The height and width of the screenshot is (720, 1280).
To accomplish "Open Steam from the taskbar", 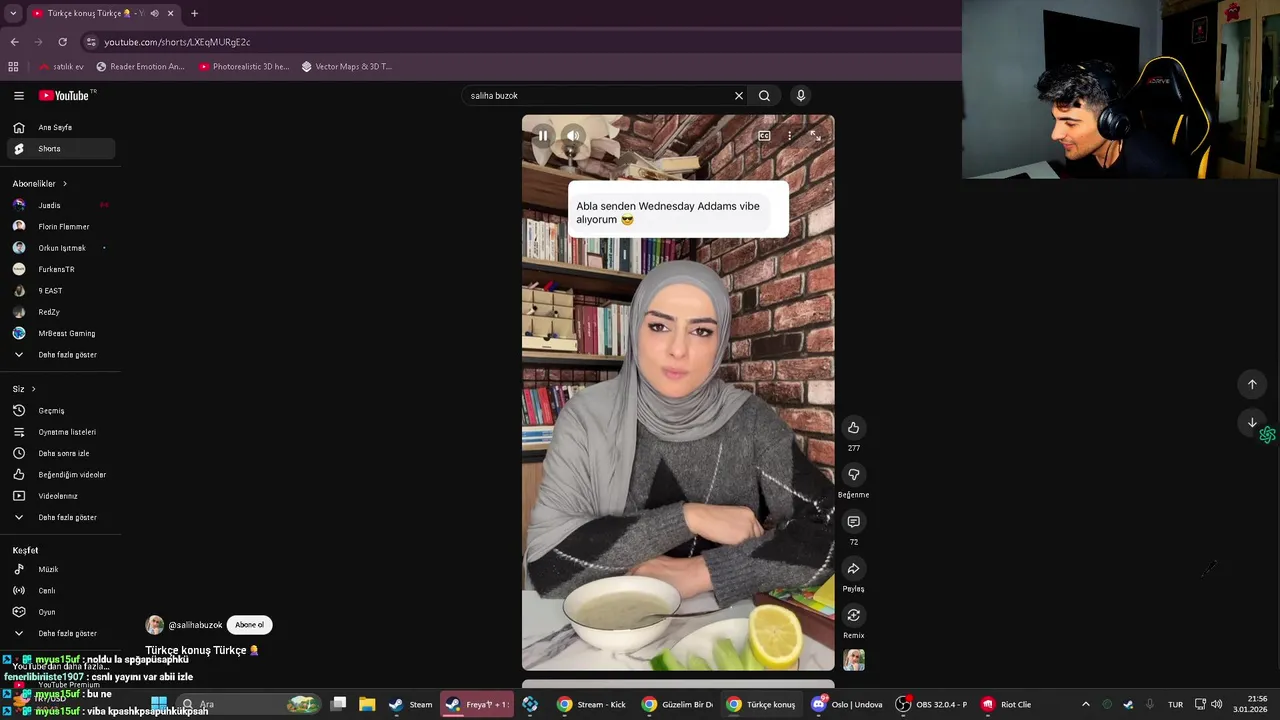I will coord(411,704).
